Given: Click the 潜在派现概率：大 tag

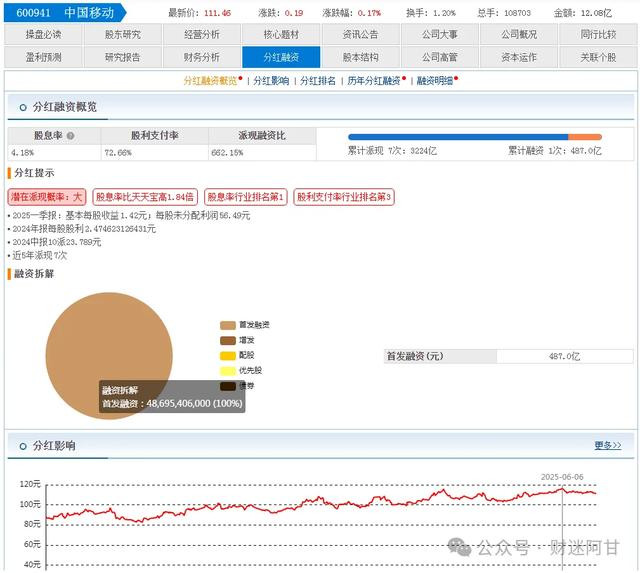Looking at the screenshot, I should (47, 197).
